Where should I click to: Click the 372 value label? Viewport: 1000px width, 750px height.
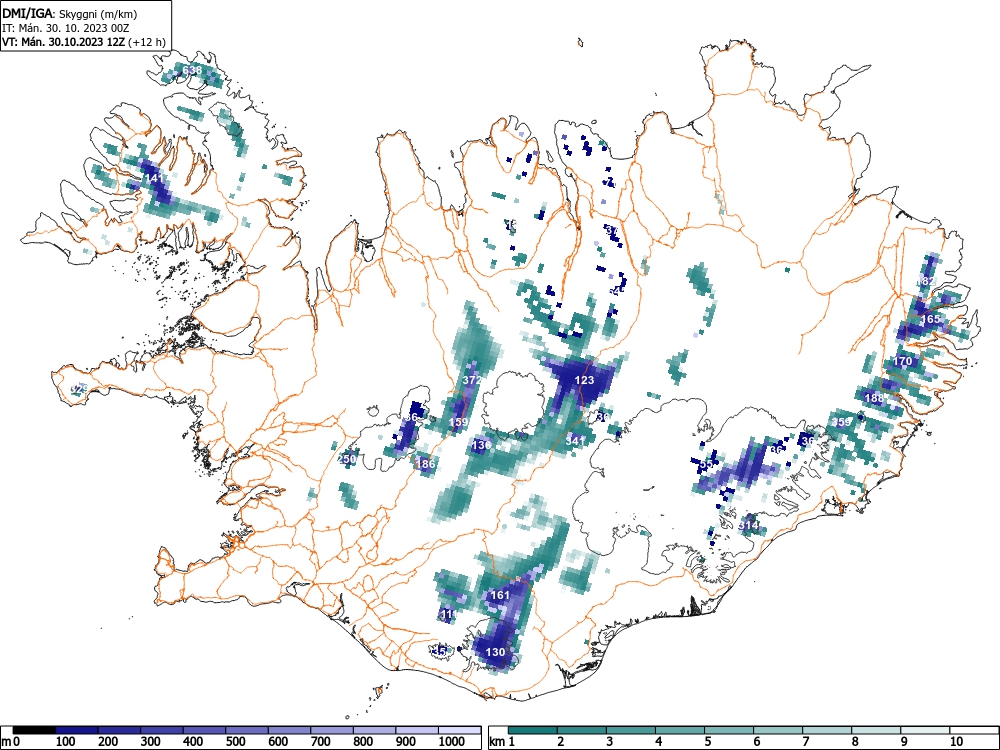[x=472, y=380]
